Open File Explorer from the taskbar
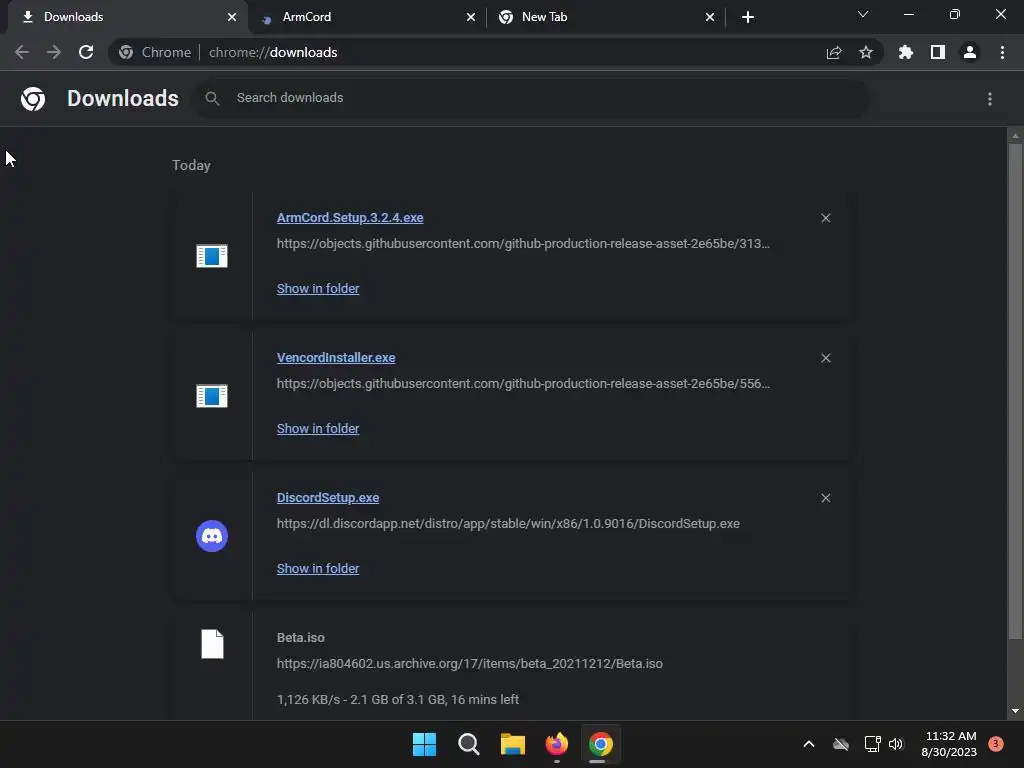The height and width of the screenshot is (768, 1024). (x=513, y=744)
